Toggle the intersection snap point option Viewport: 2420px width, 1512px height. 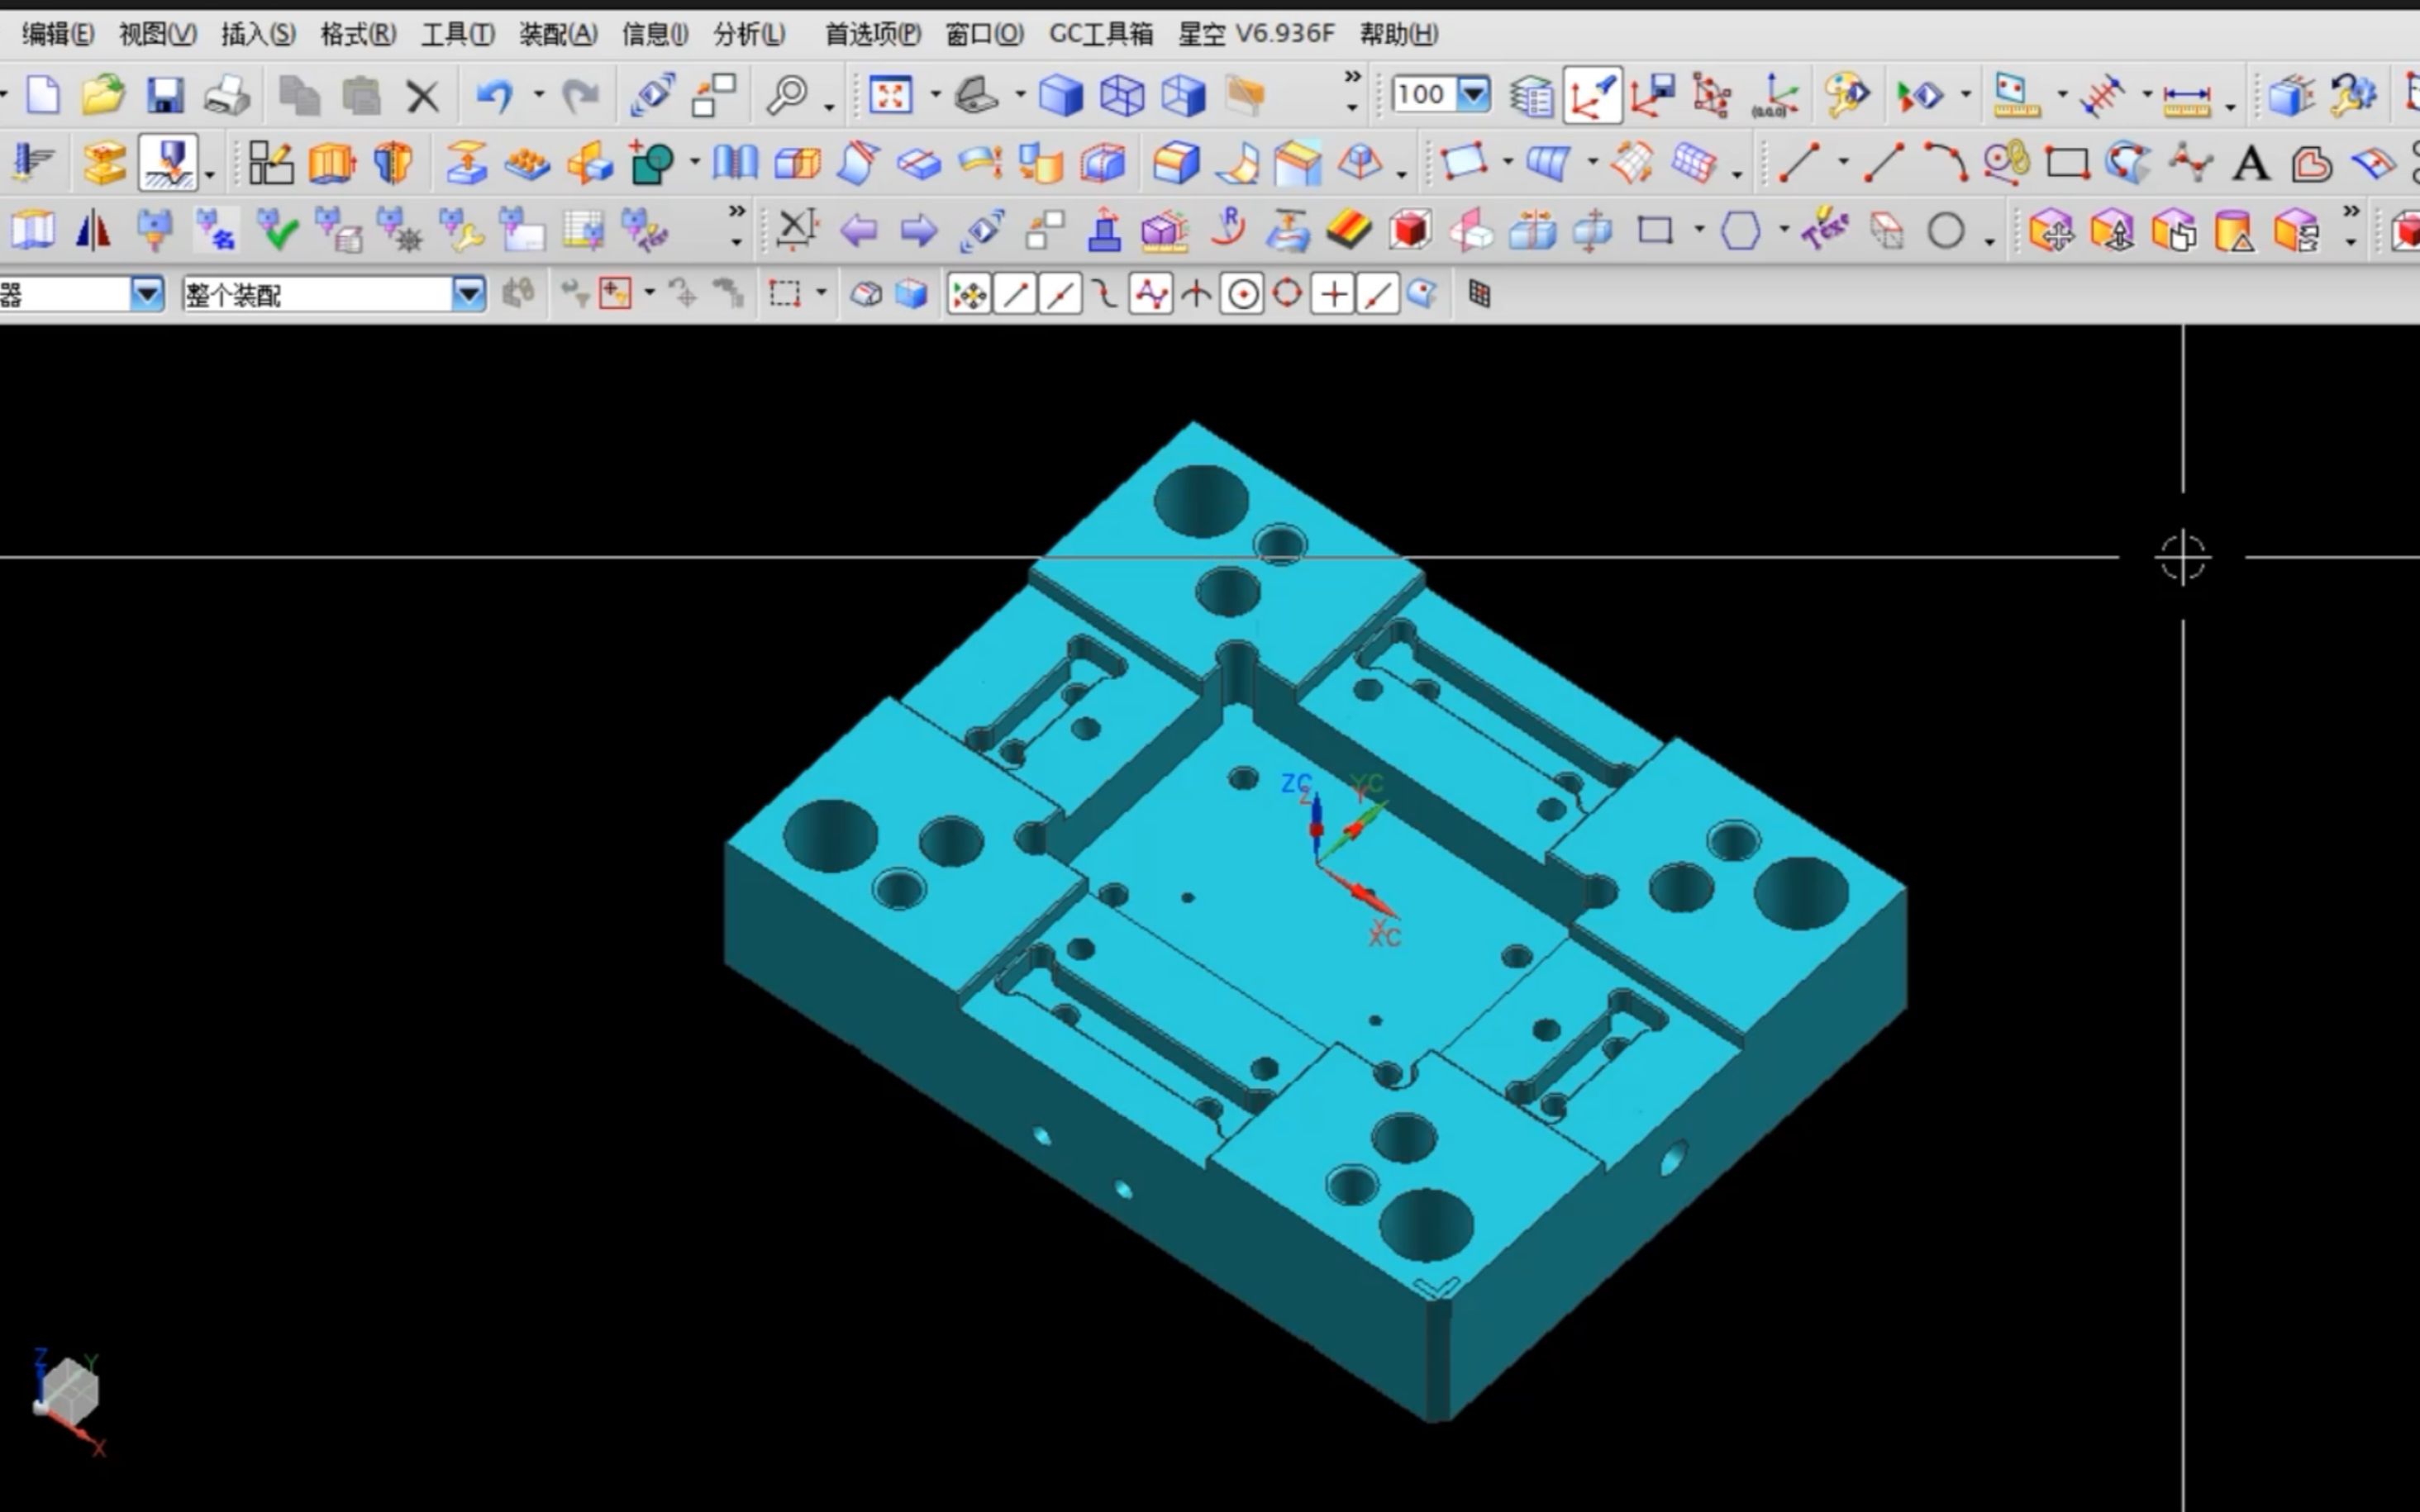click(1196, 294)
